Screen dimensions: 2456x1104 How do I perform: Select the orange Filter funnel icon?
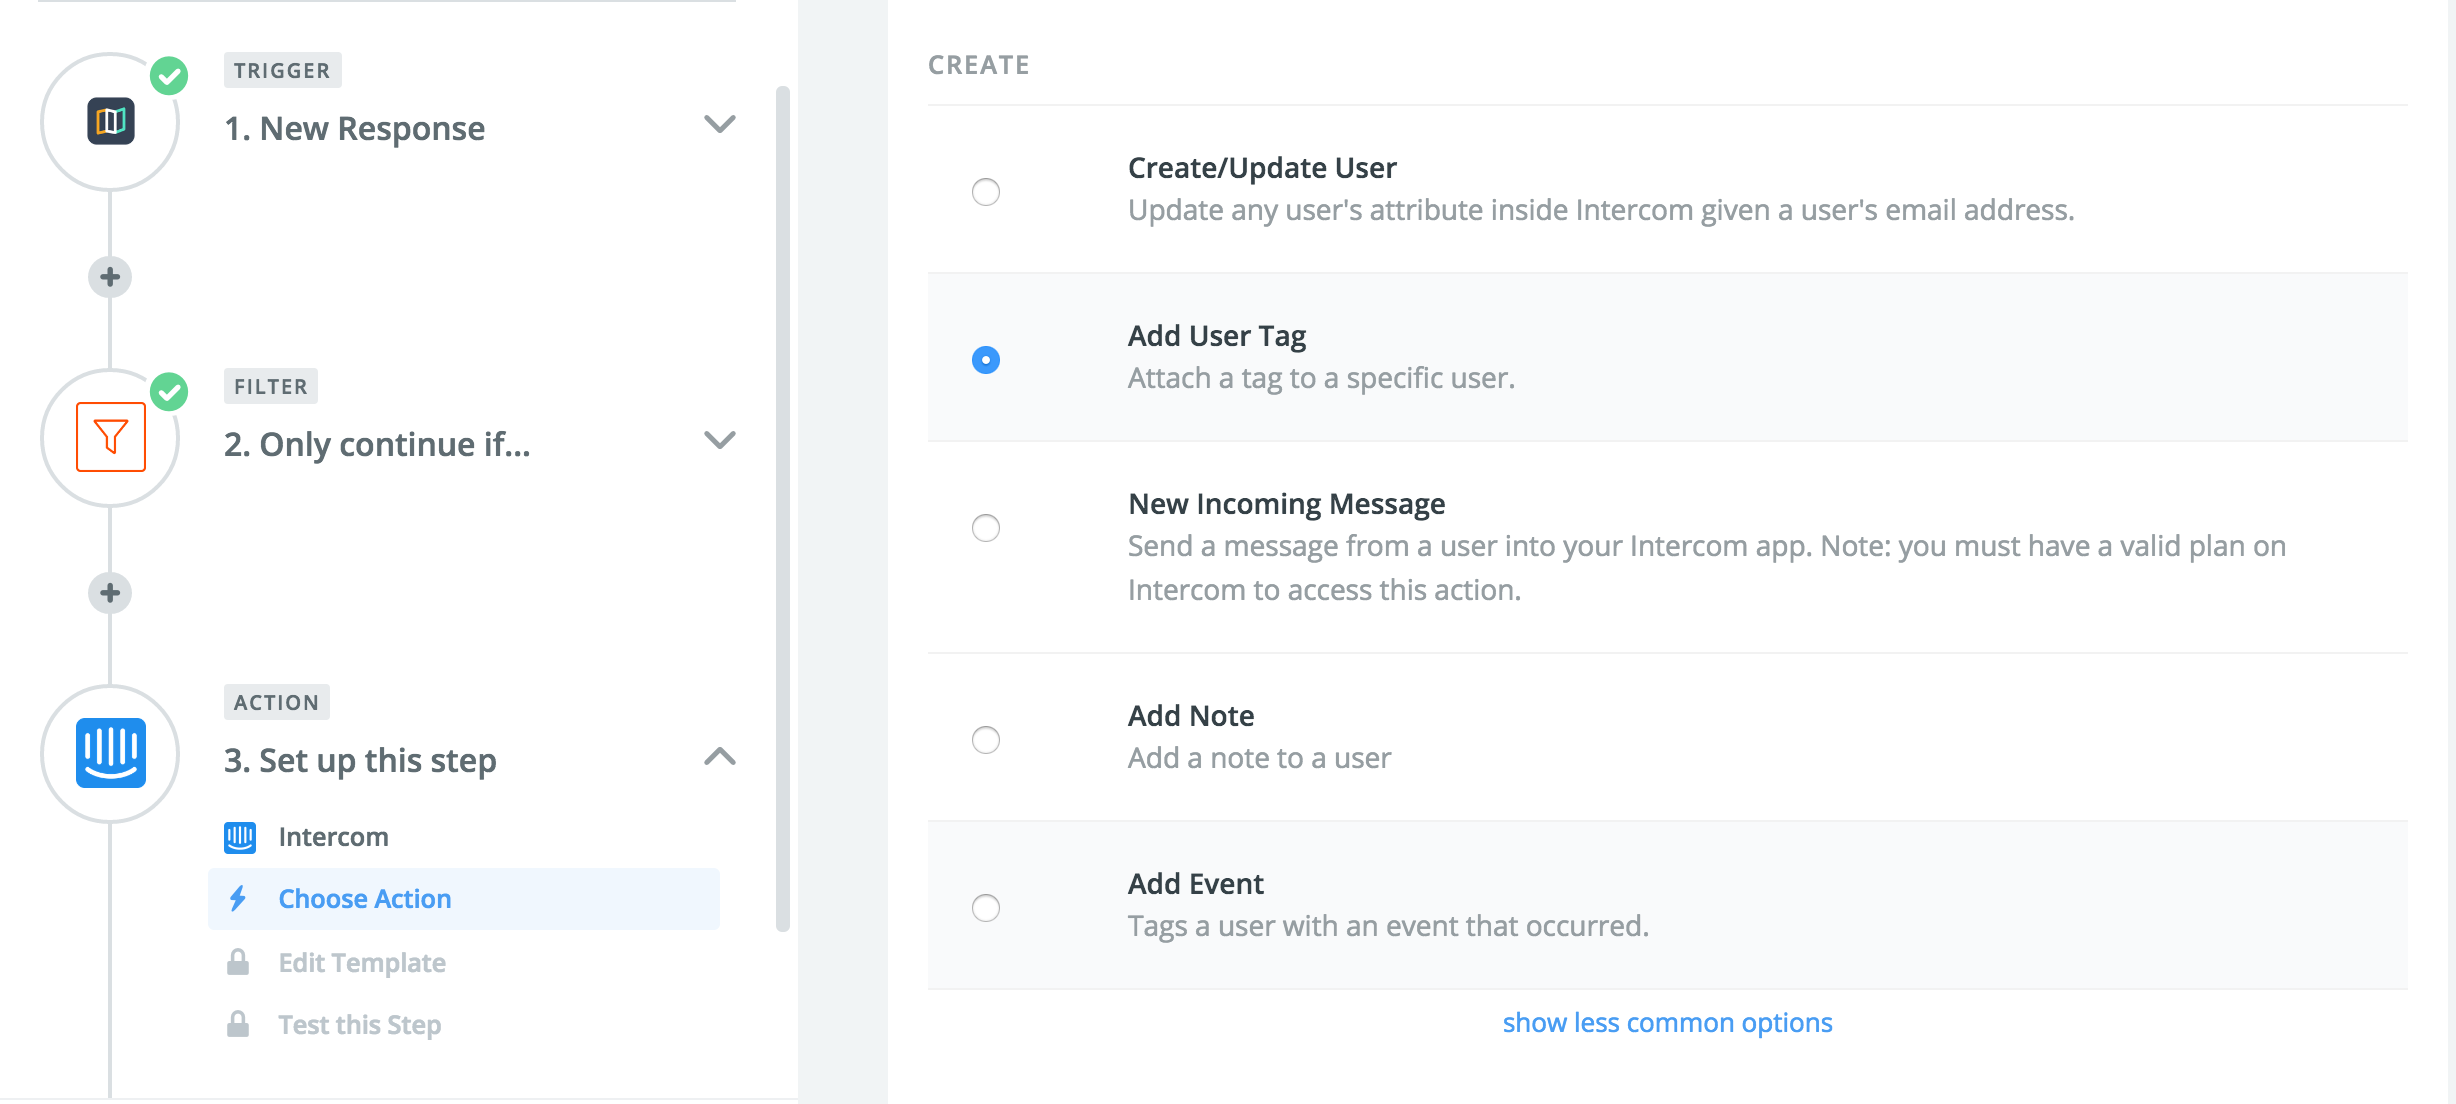point(112,437)
